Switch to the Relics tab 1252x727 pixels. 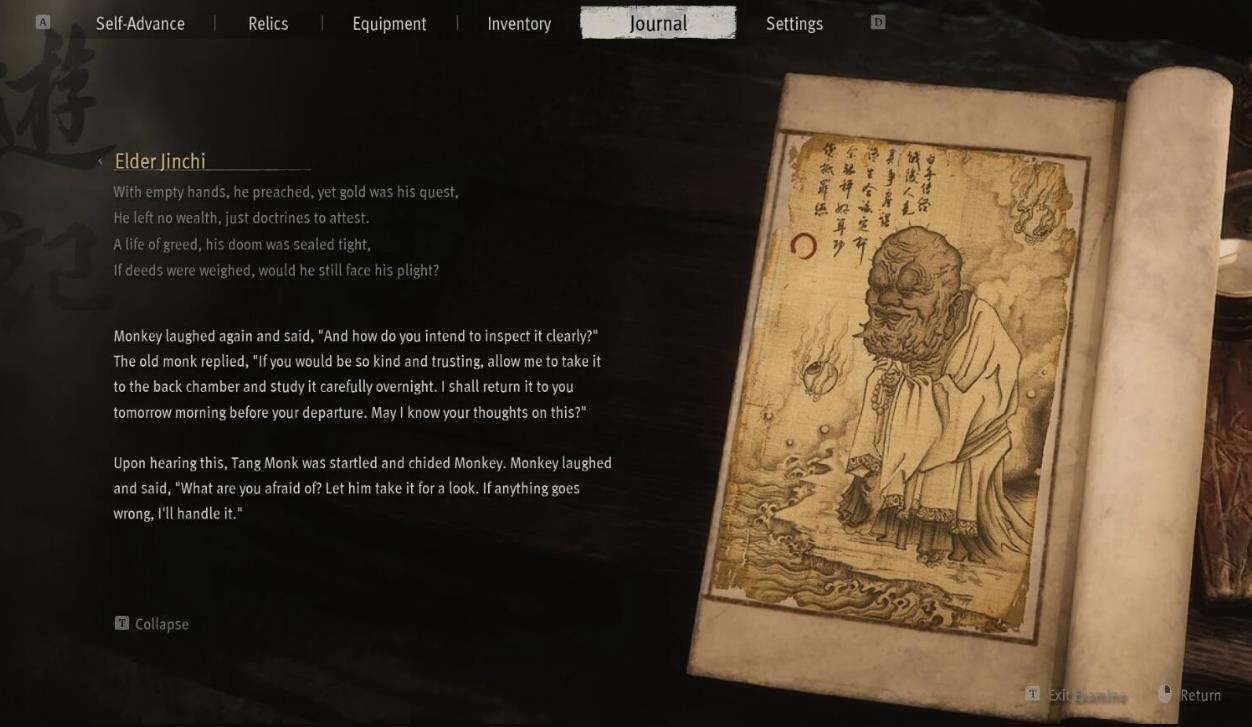(268, 23)
